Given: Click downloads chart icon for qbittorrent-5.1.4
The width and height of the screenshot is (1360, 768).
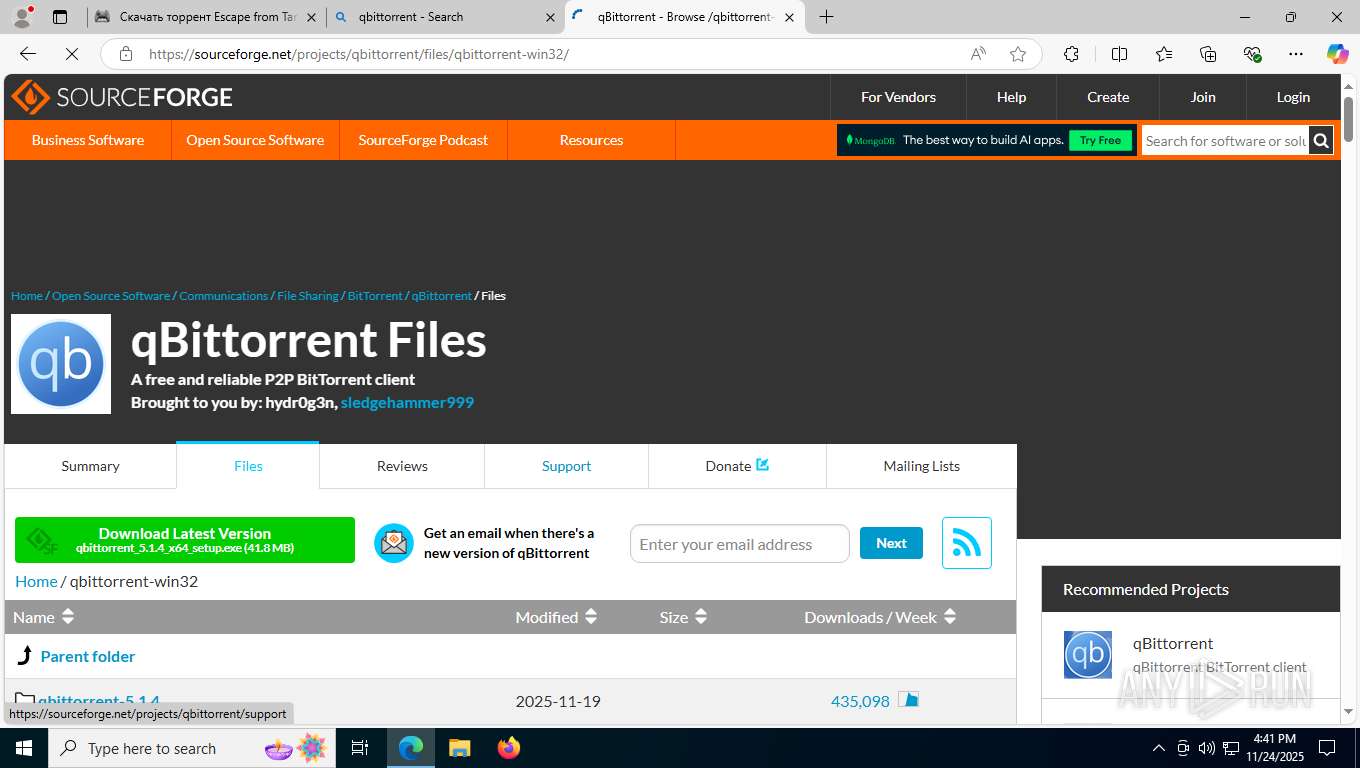Looking at the screenshot, I should (908, 700).
